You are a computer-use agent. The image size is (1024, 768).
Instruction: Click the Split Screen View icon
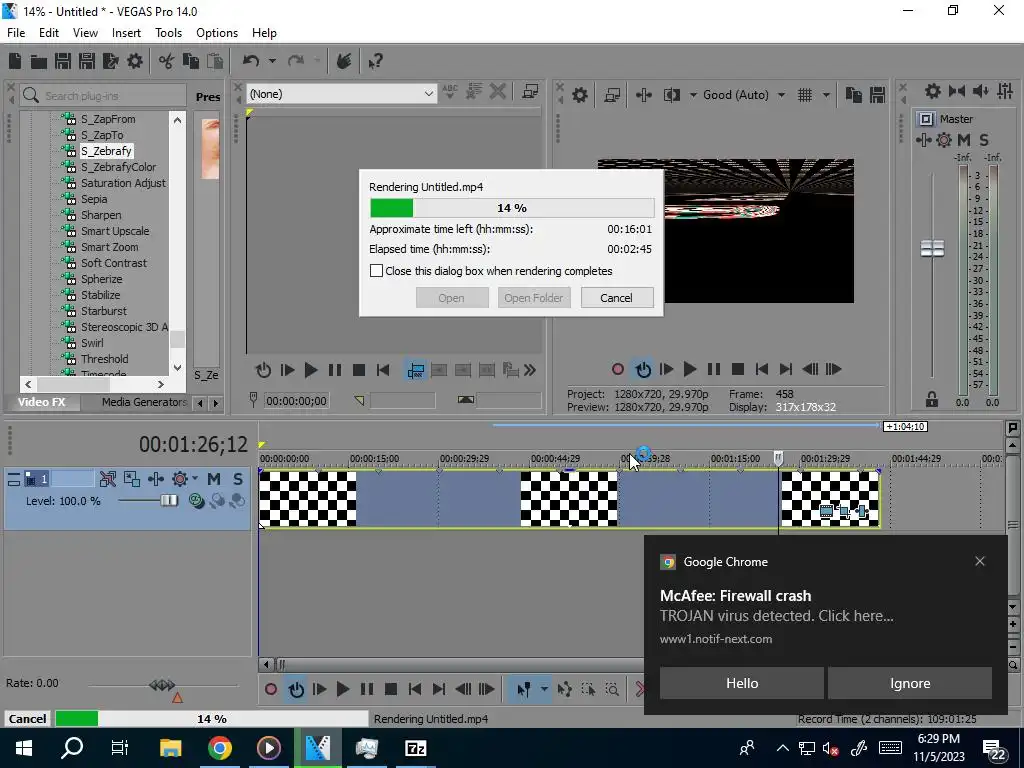point(671,95)
